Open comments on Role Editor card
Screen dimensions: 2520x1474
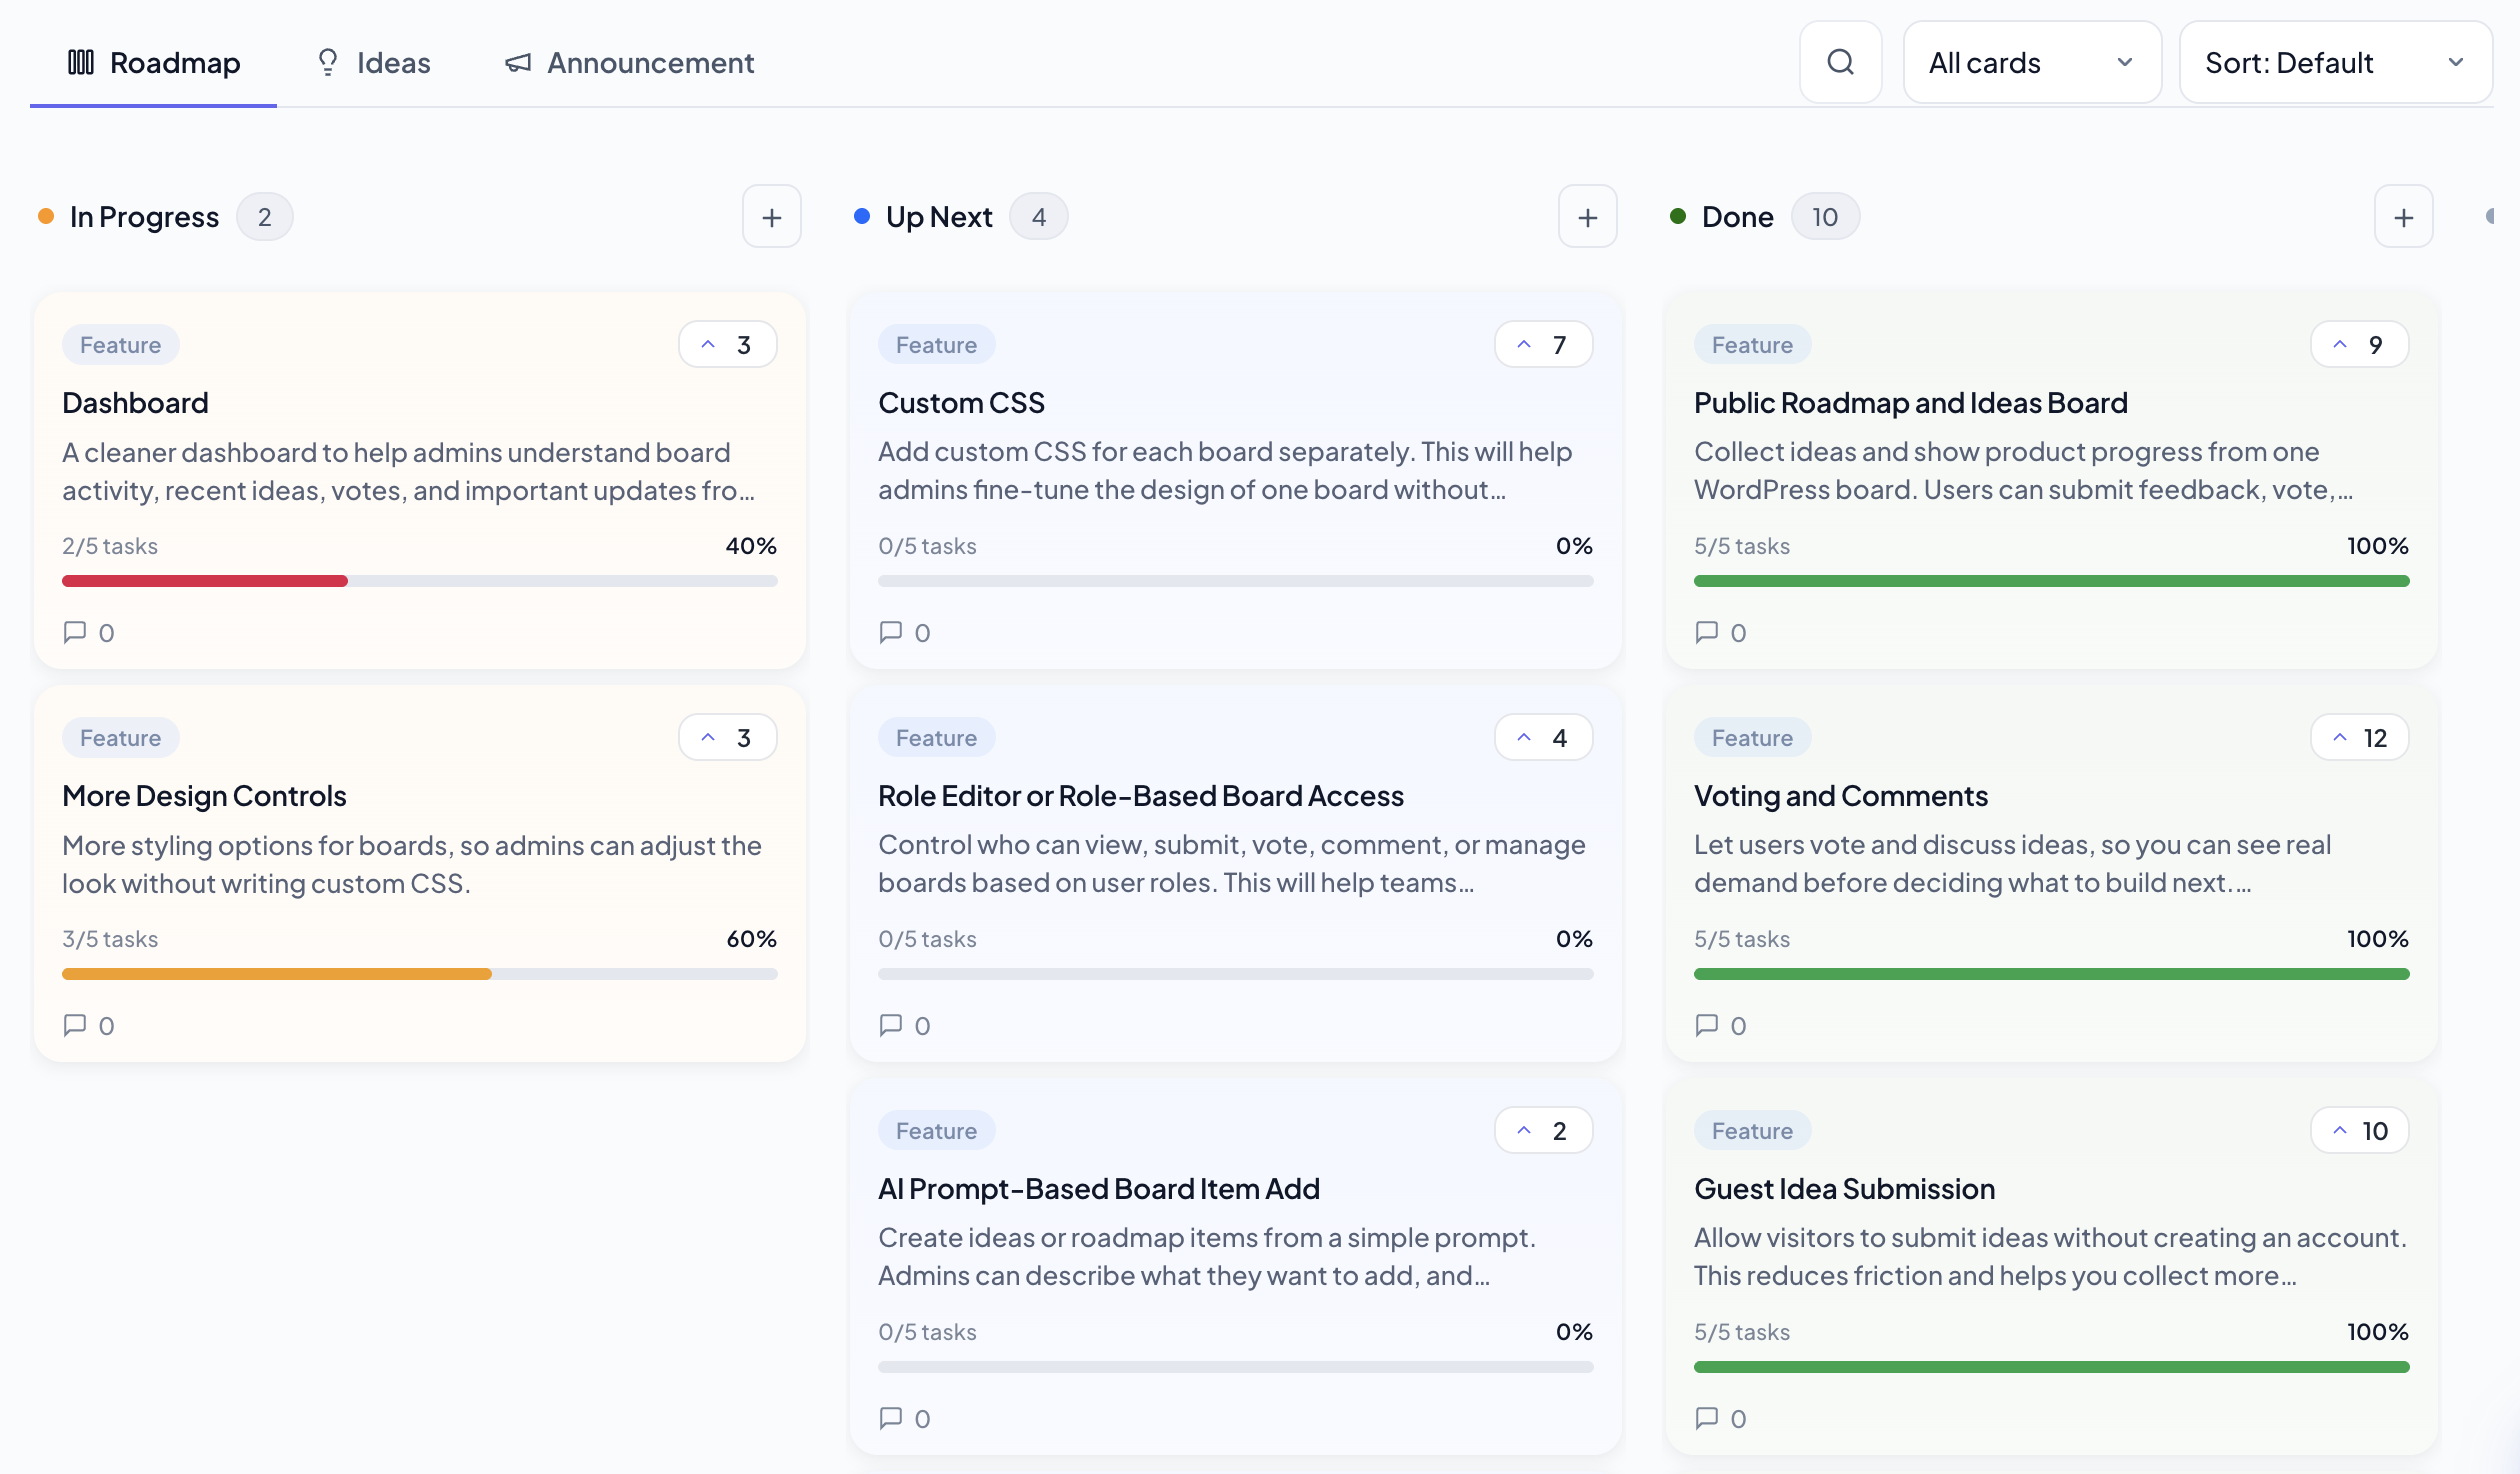click(905, 1025)
